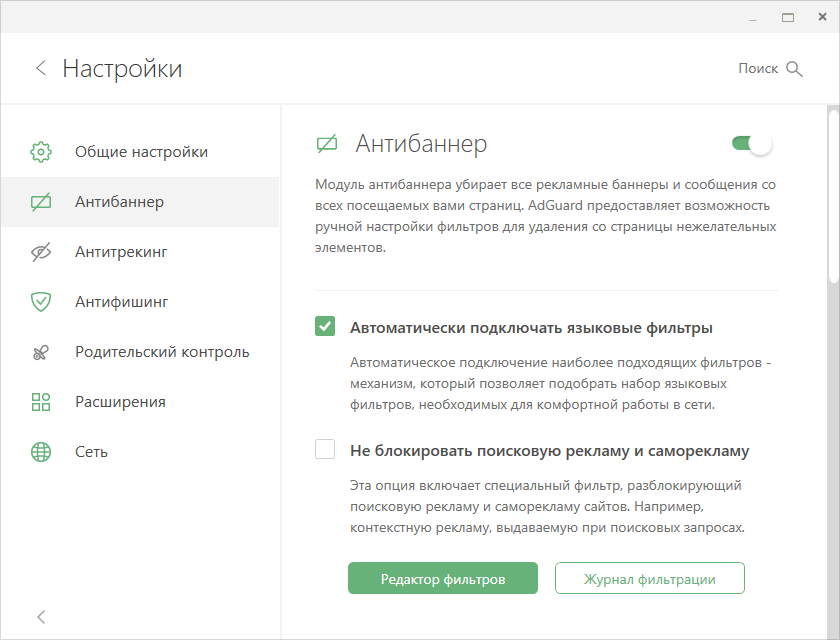
Task: Click the blocks icon next to Расширения
Action: tap(41, 401)
